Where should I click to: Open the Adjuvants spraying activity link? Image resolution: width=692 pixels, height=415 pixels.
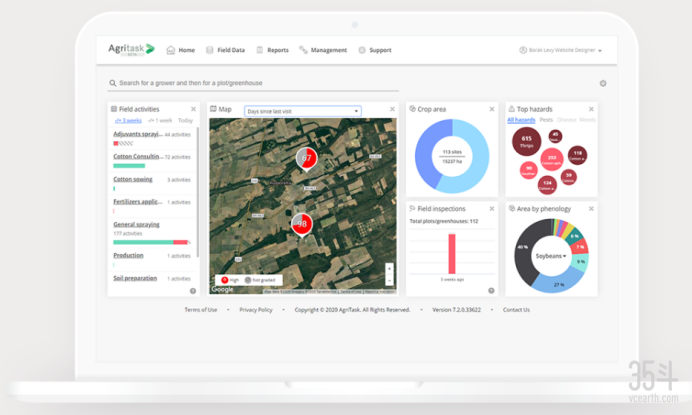(x=138, y=134)
